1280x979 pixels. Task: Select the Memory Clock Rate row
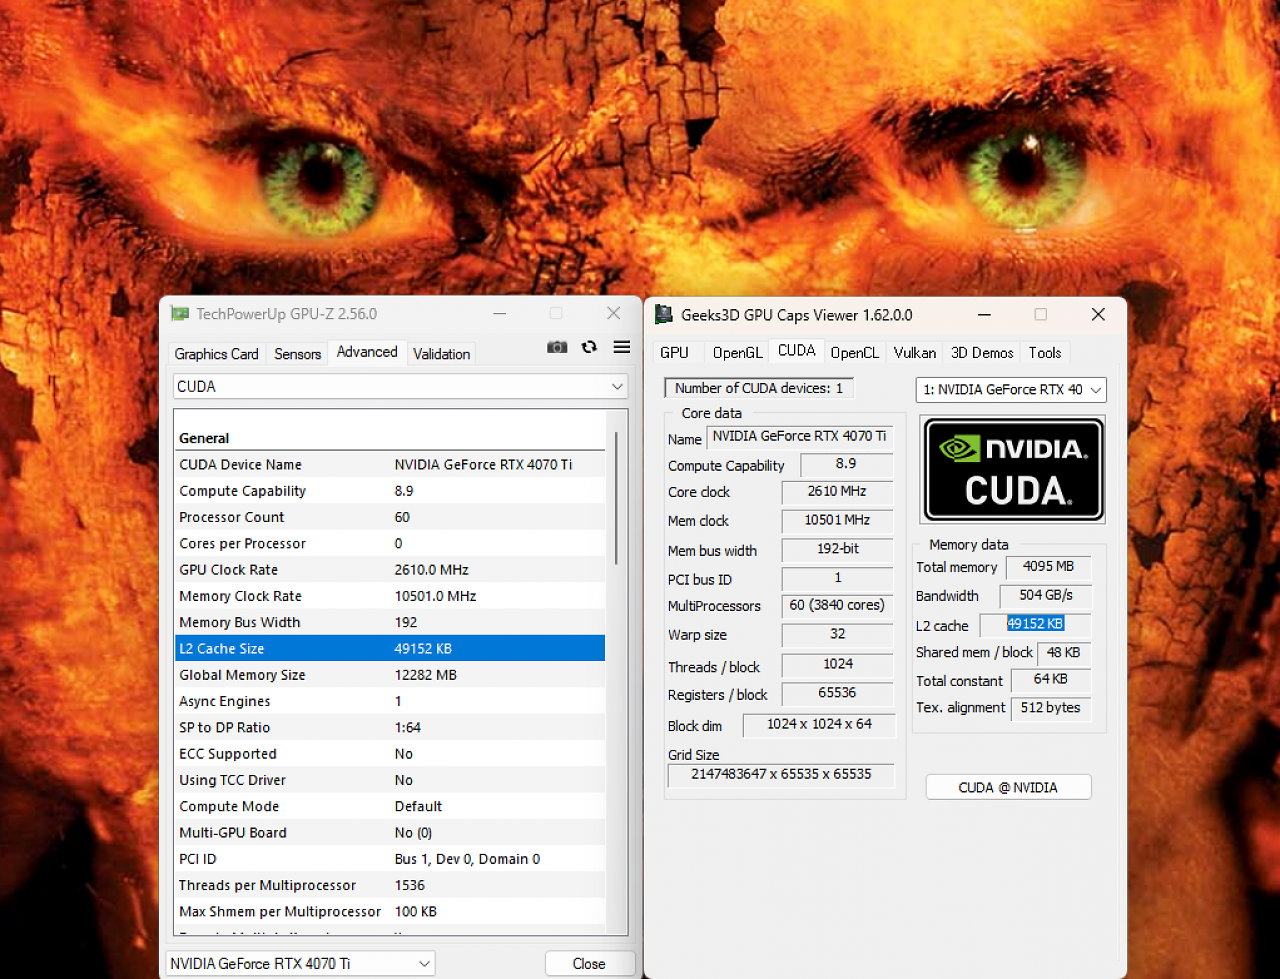(390, 596)
